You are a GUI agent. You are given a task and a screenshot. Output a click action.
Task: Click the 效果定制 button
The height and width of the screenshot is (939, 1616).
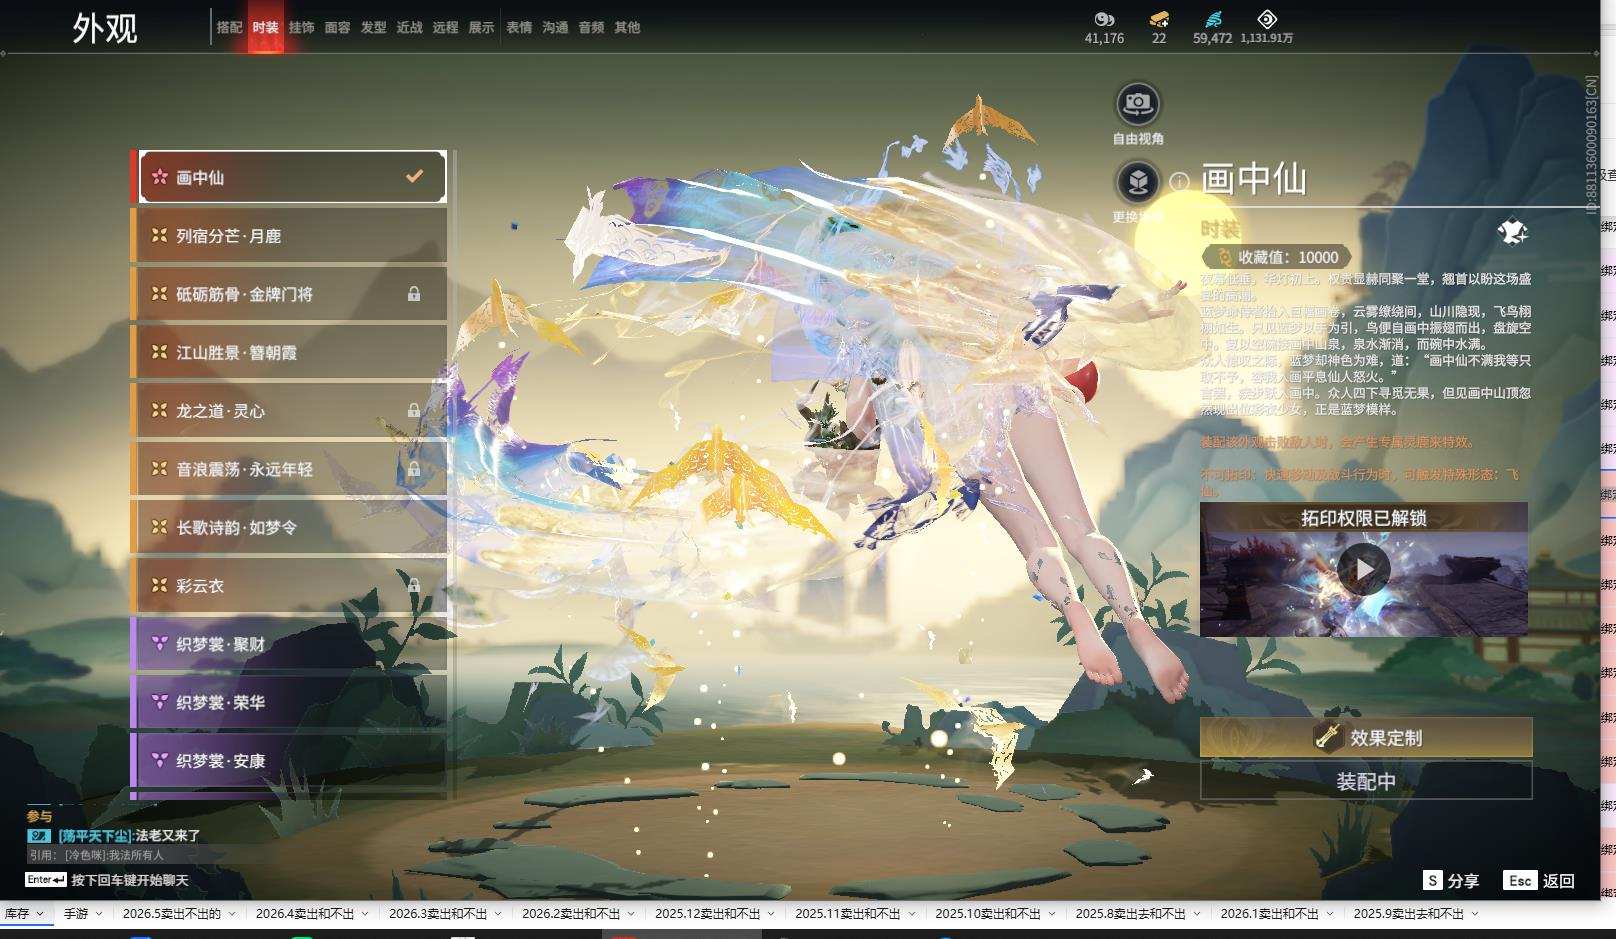tap(1366, 737)
